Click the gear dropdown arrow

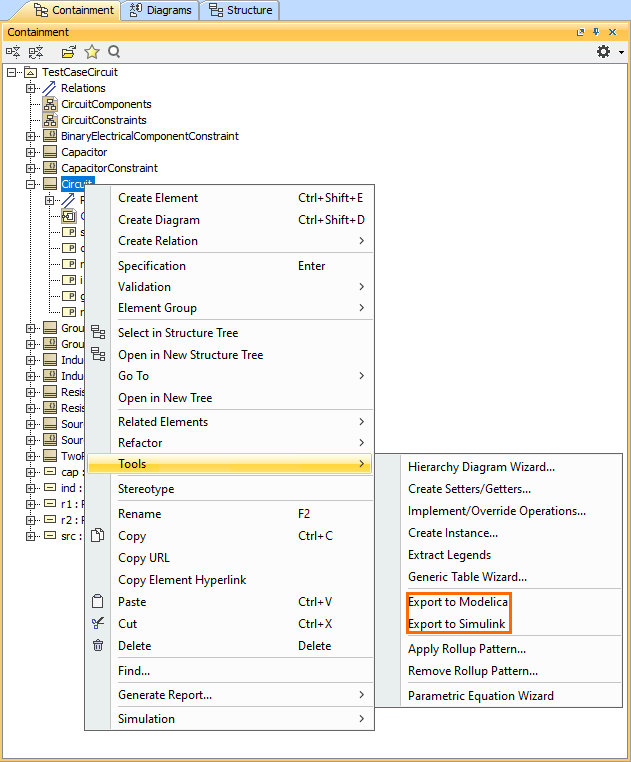click(x=621, y=52)
